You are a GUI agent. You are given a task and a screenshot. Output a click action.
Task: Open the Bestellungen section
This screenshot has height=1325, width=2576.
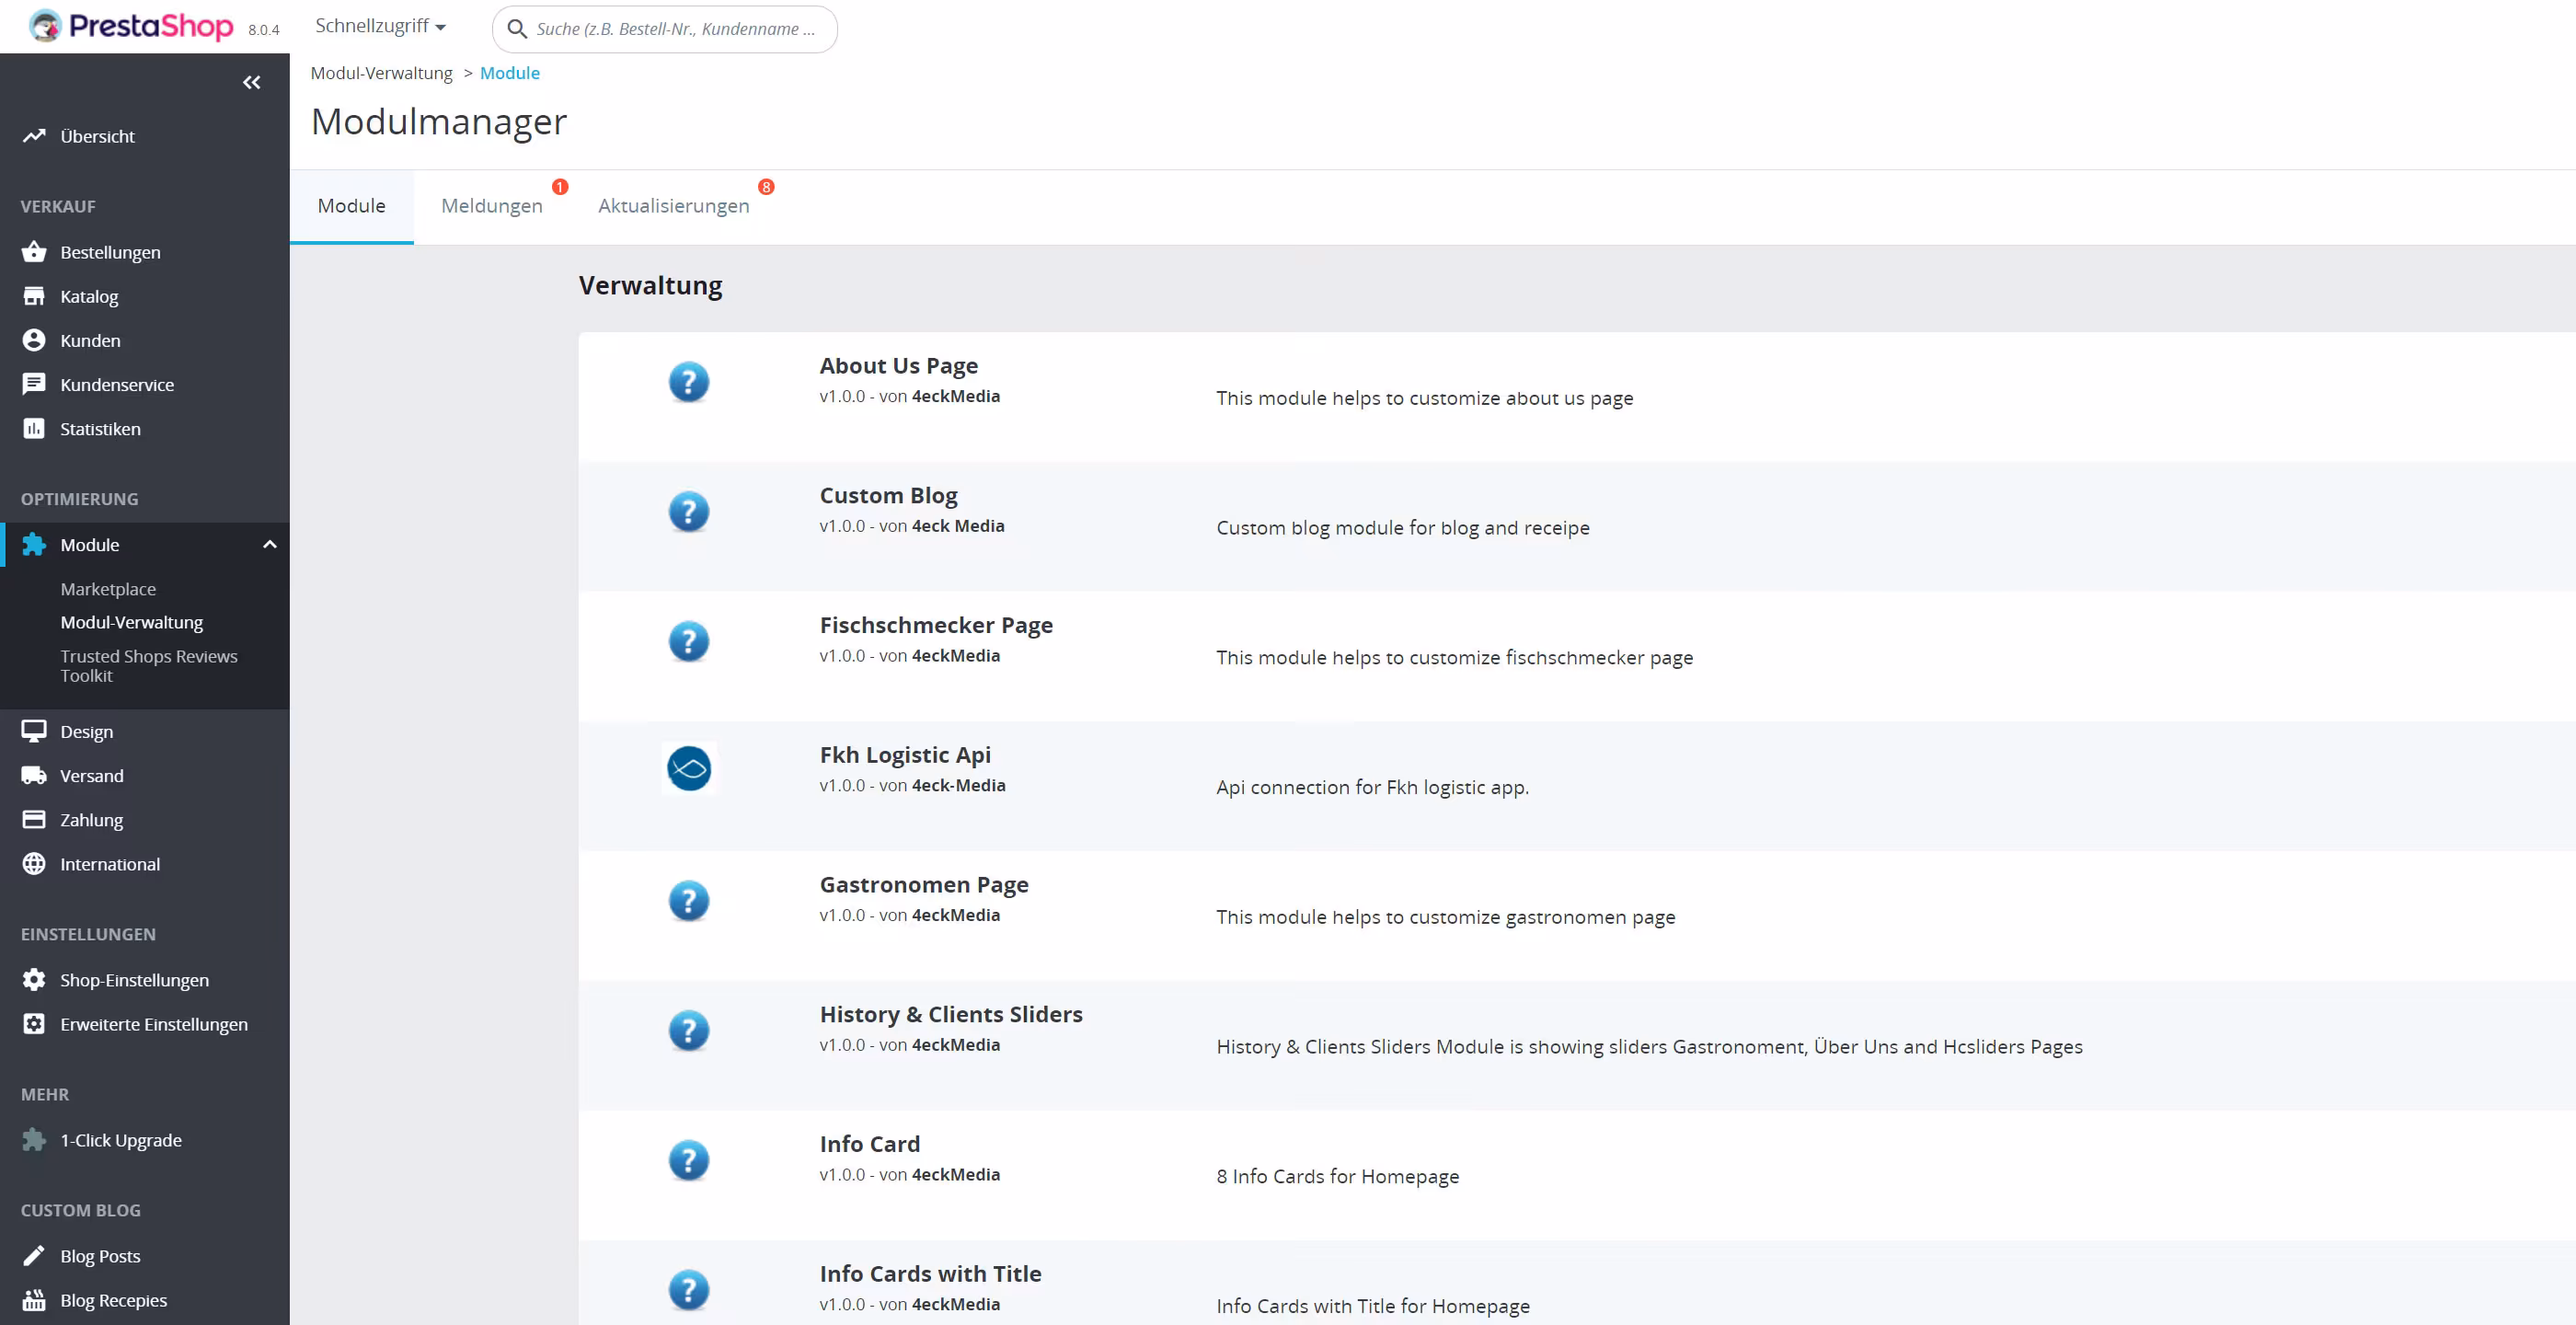pos(110,252)
